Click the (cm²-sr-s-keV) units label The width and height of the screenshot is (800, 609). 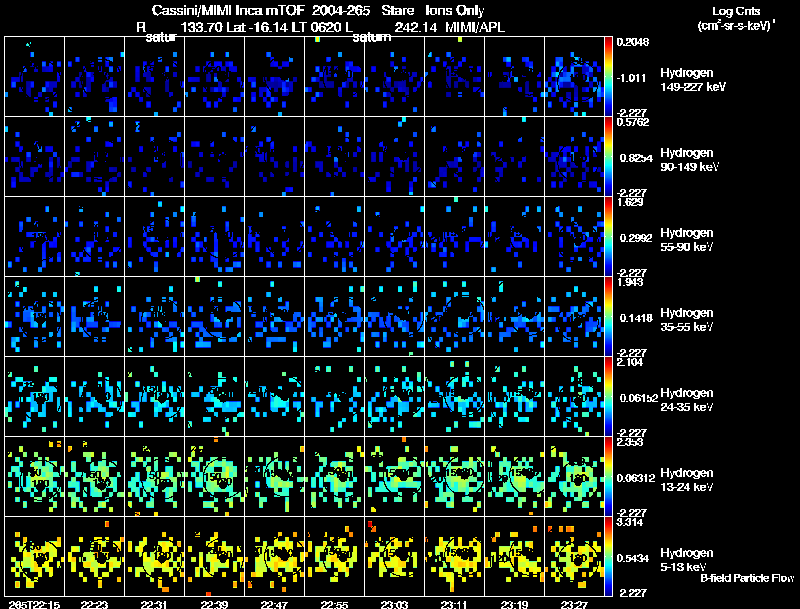pos(736,26)
